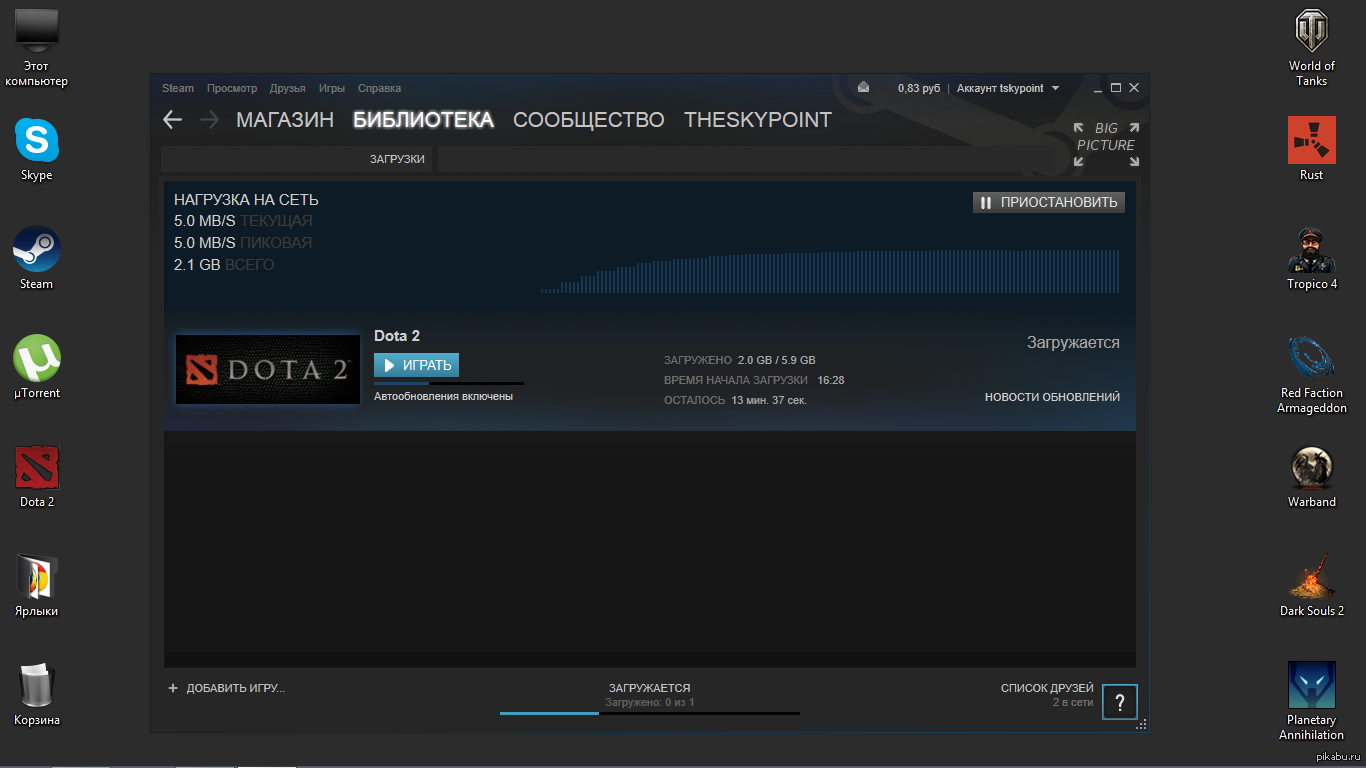
Task: Click the Dota 2 download progress bar
Action: pos(448,383)
